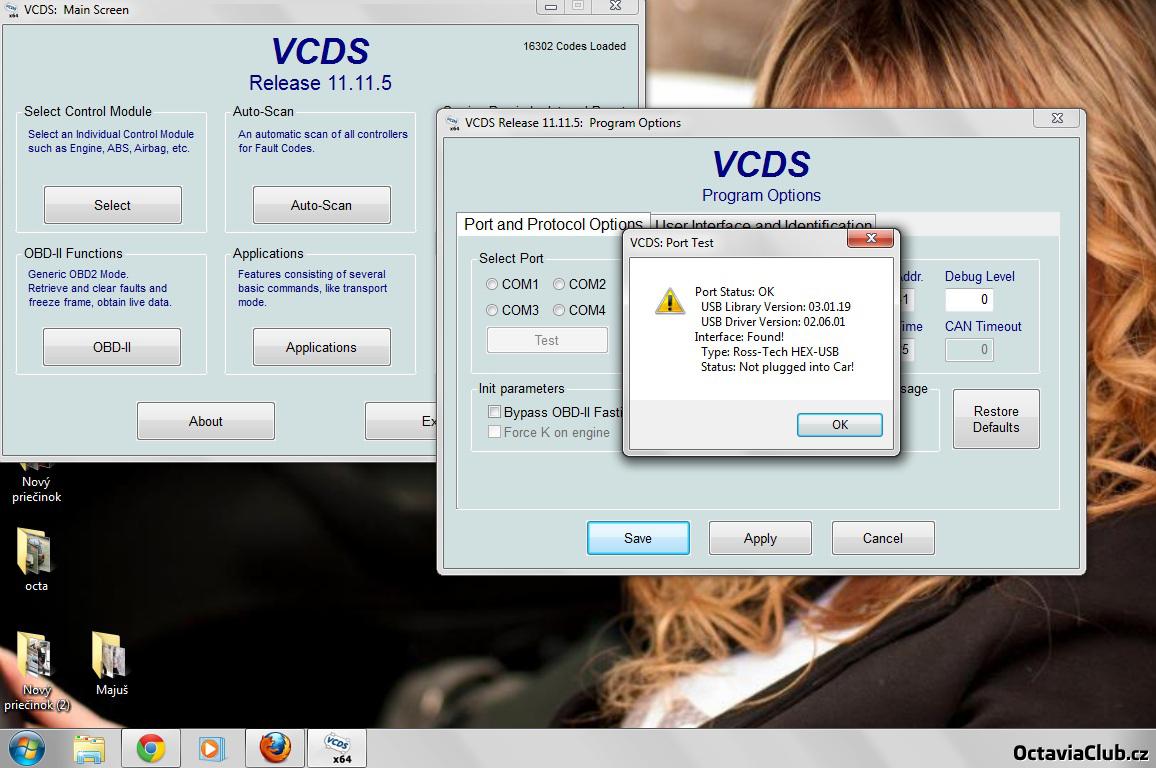This screenshot has width=1156, height=768.
Task: Open Windows Explorer from the taskbar
Action: tap(89, 748)
